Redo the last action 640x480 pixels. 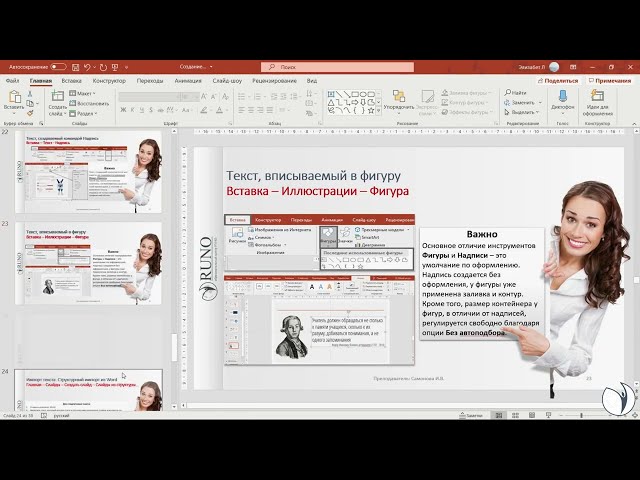103,67
